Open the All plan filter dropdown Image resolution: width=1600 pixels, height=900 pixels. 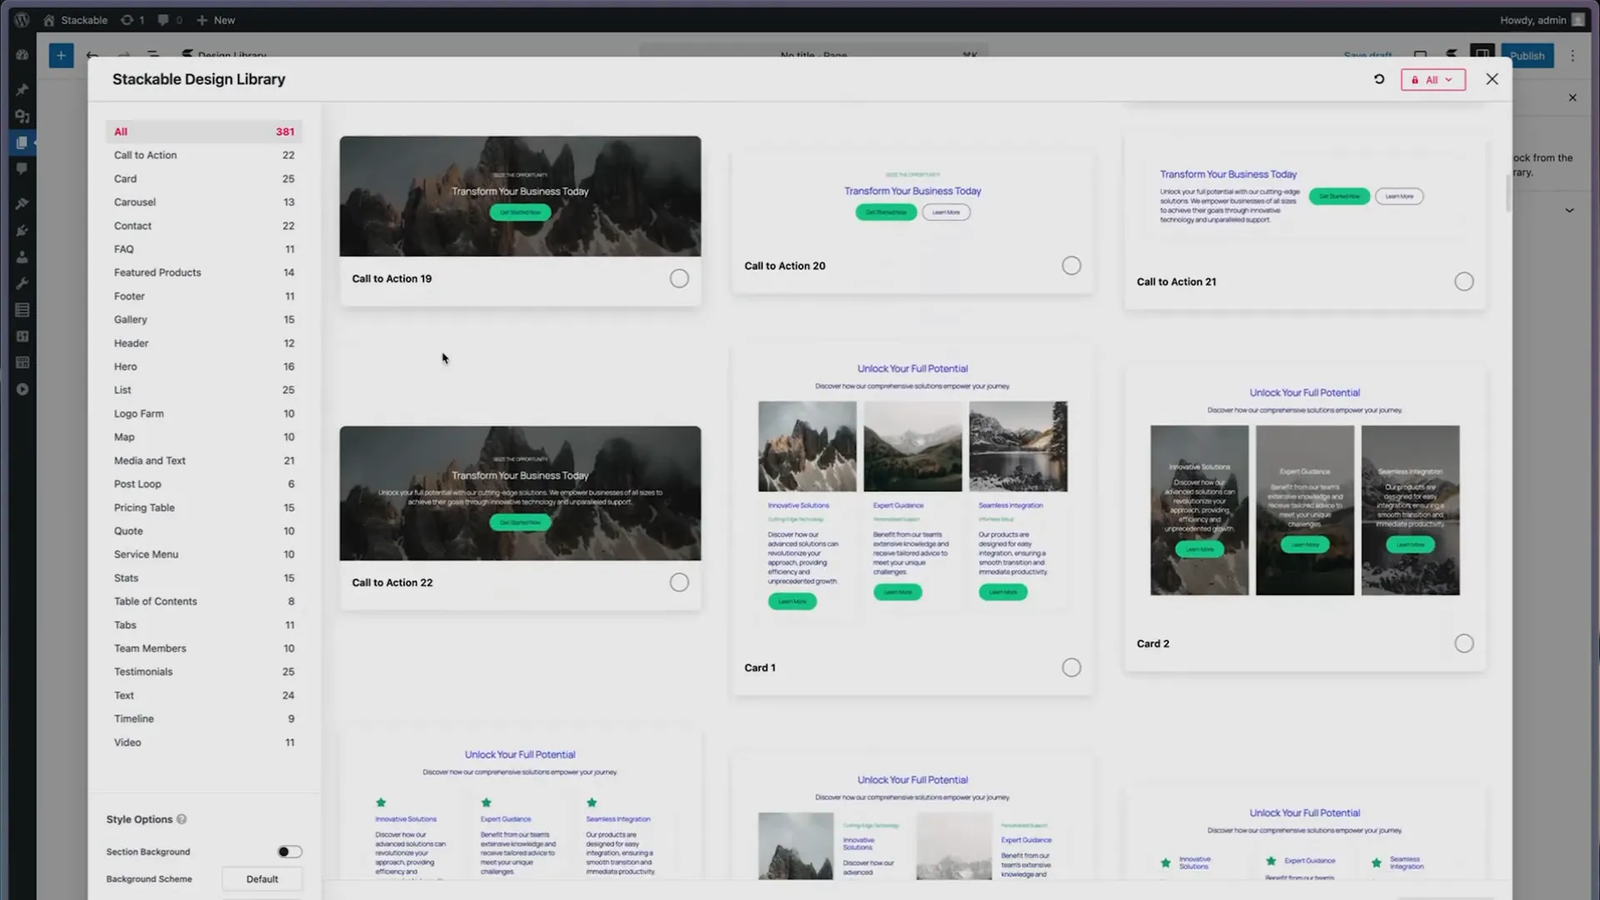point(1433,80)
